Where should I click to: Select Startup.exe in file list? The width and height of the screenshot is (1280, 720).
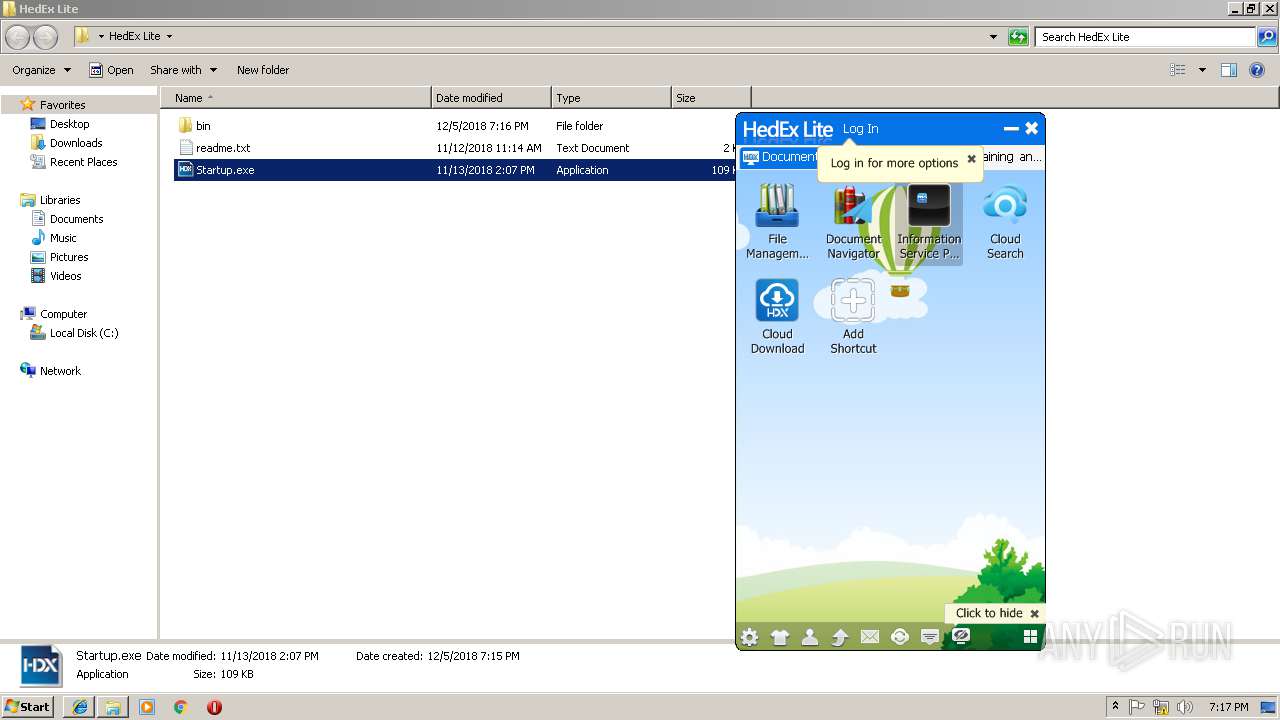coord(225,170)
